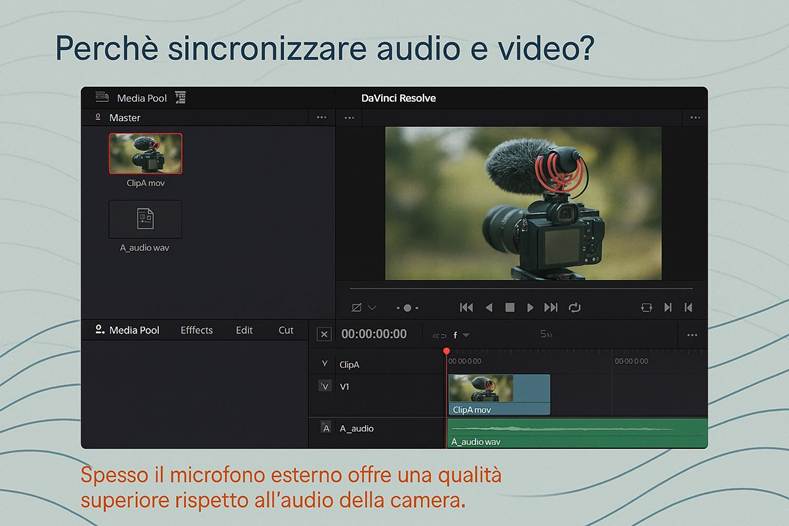Click the red playhead marker

tap(446, 351)
